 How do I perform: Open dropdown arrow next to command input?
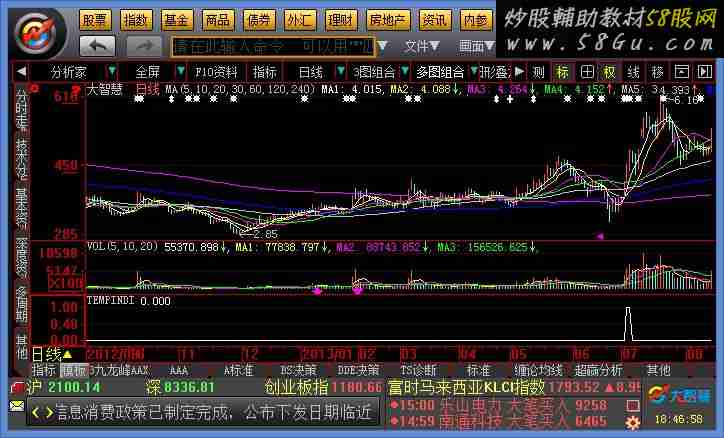[383, 46]
